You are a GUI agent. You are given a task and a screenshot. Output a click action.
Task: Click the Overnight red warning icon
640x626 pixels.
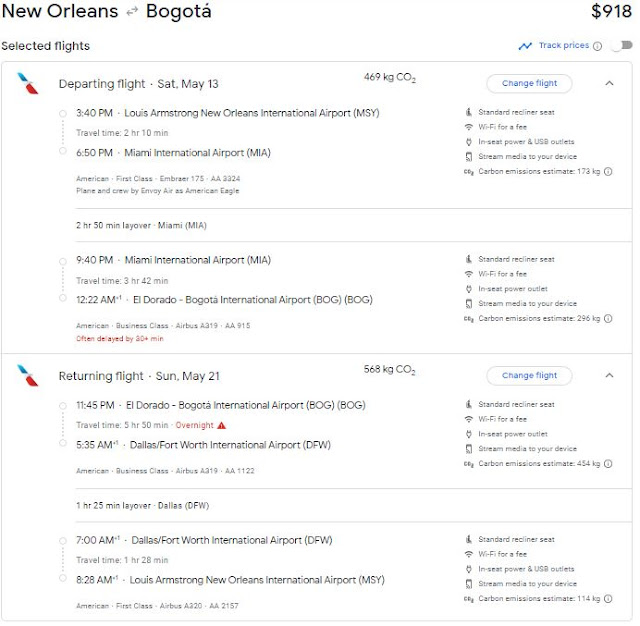(x=221, y=425)
